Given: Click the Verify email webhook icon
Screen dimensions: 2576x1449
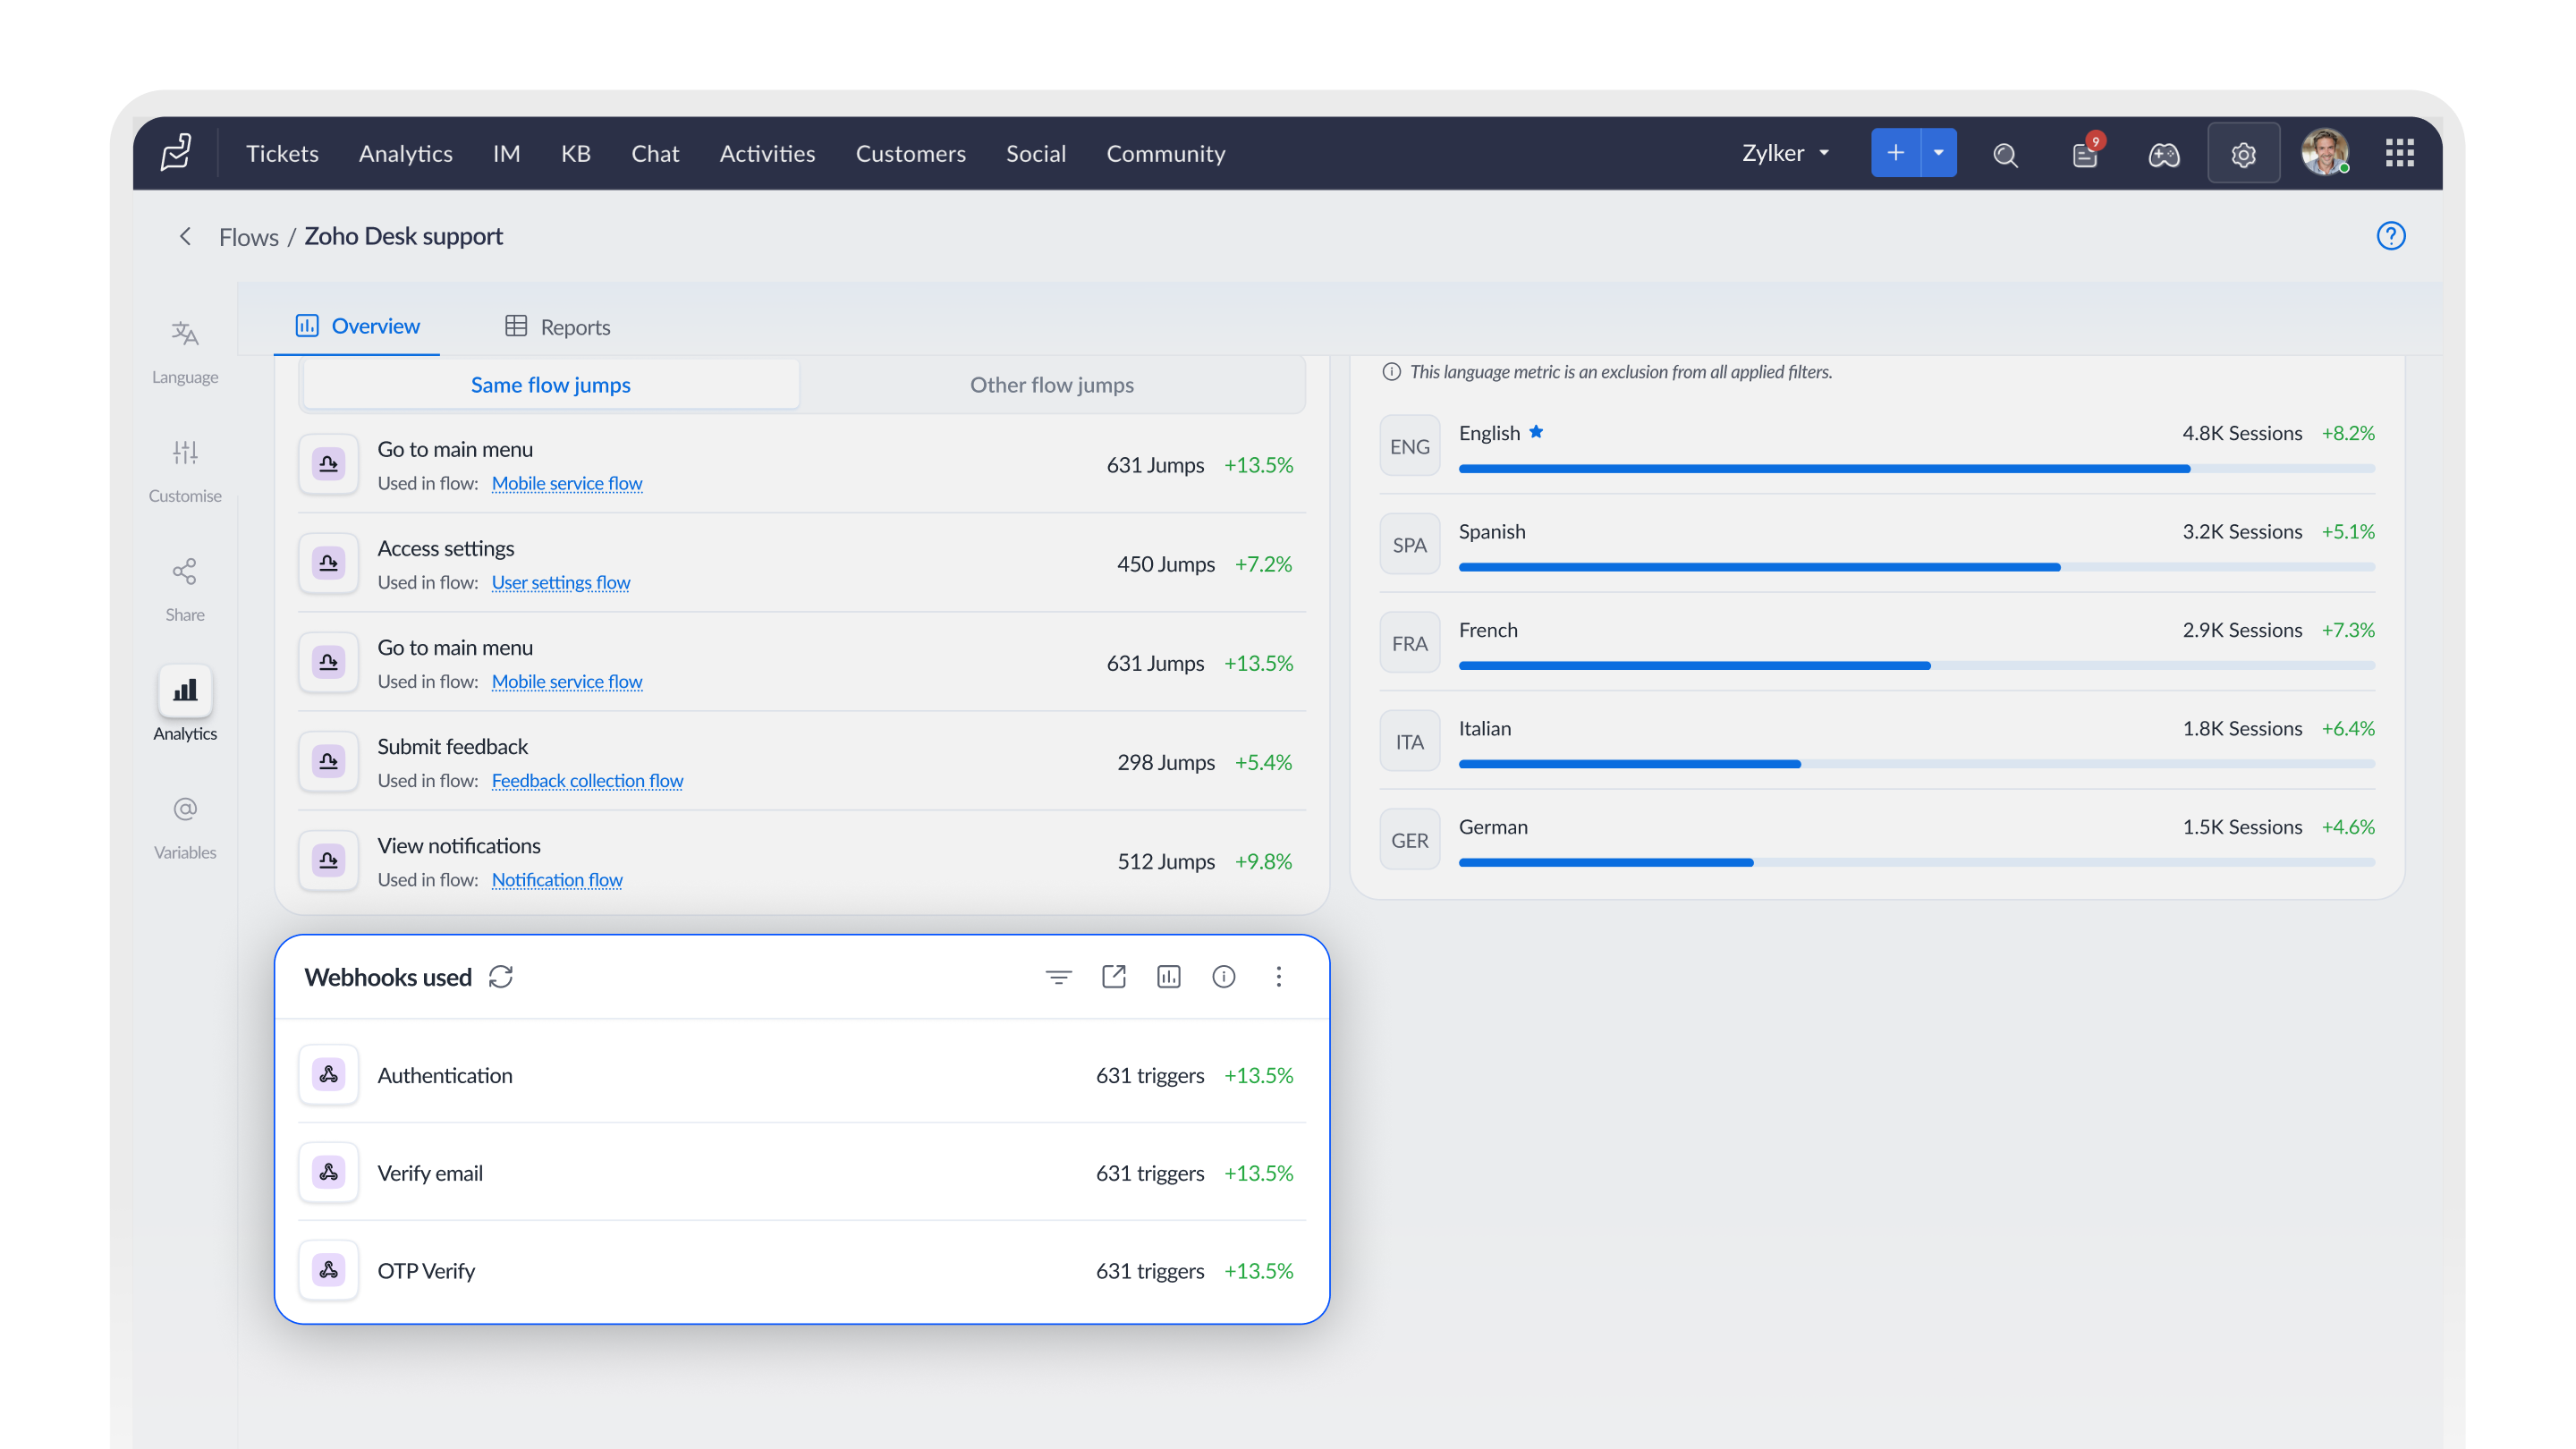Looking at the screenshot, I should (328, 1173).
